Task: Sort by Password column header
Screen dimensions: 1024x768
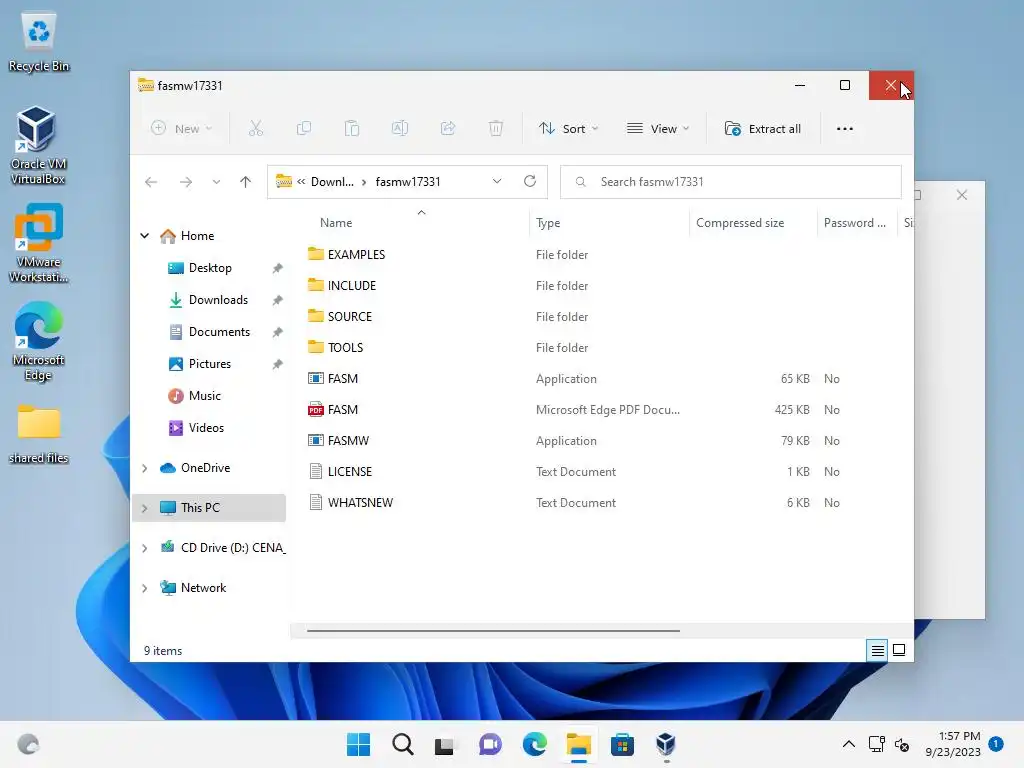Action: (855, 223)
